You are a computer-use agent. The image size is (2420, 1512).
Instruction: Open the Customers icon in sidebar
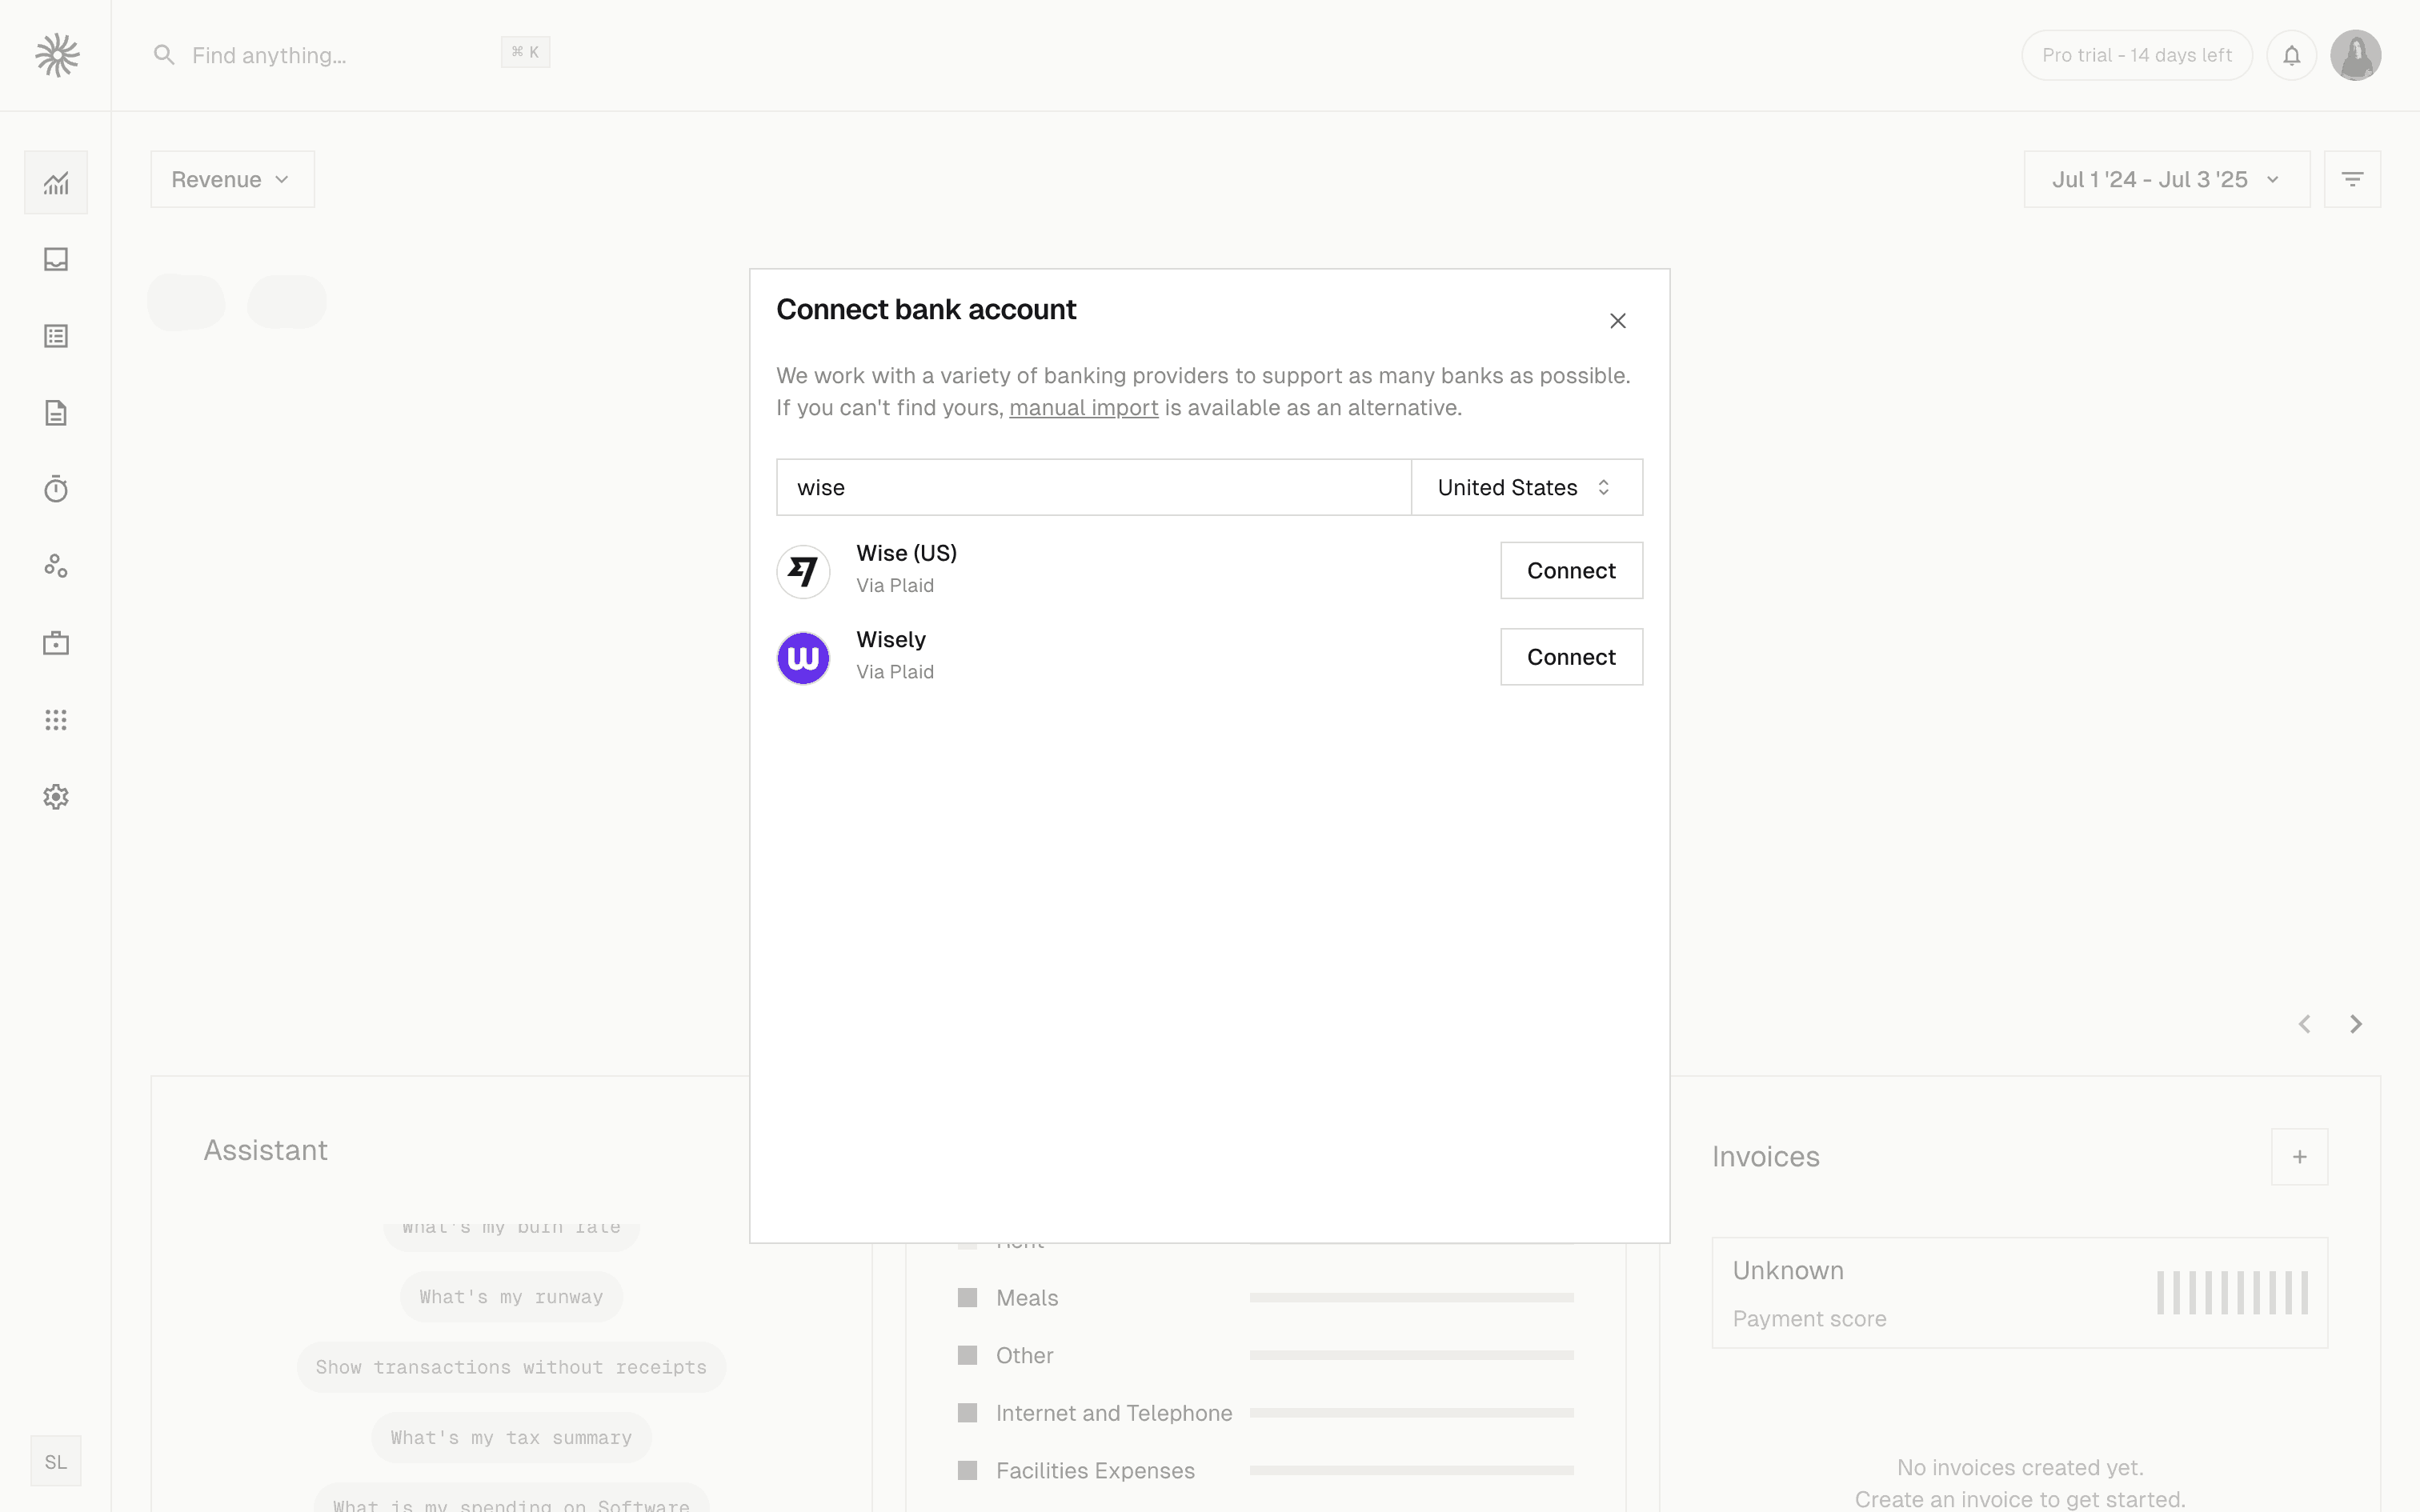click(56, 566)
